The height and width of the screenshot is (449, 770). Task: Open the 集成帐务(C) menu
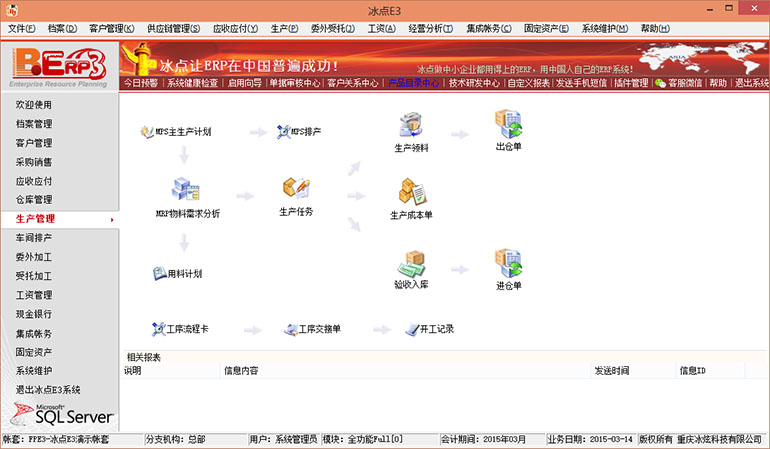489,28
